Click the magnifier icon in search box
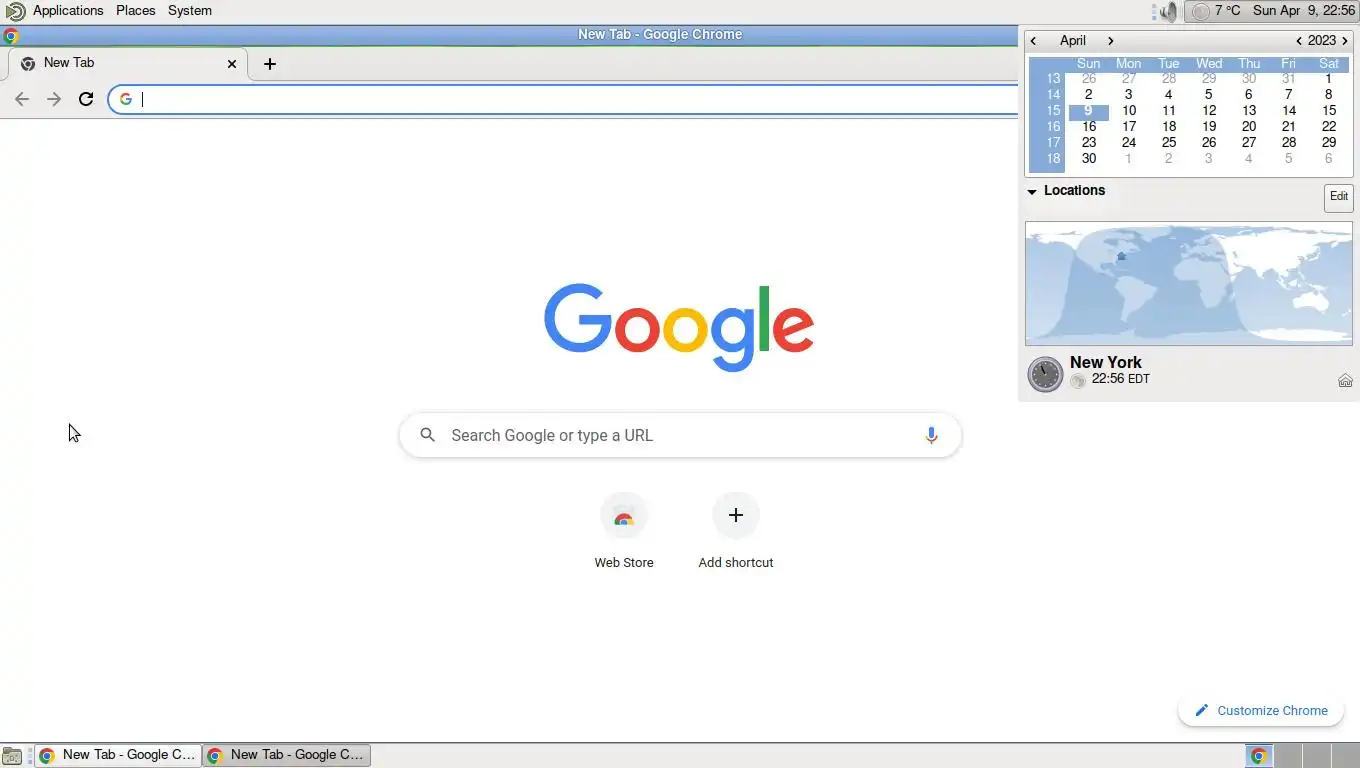Image resolution: width=1360 pixels, height=768 pixels. 427,435
